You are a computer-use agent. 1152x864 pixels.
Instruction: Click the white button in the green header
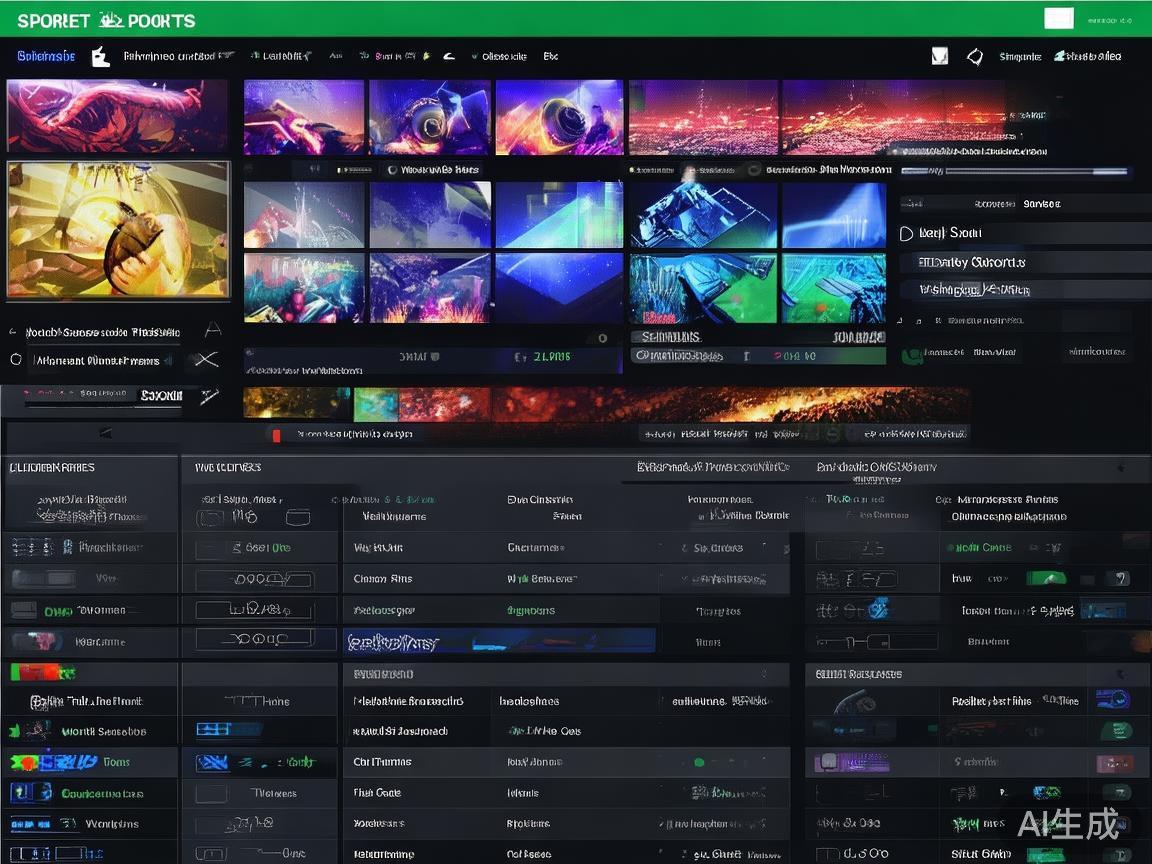pyautogui.click(x=1058, y=18)
